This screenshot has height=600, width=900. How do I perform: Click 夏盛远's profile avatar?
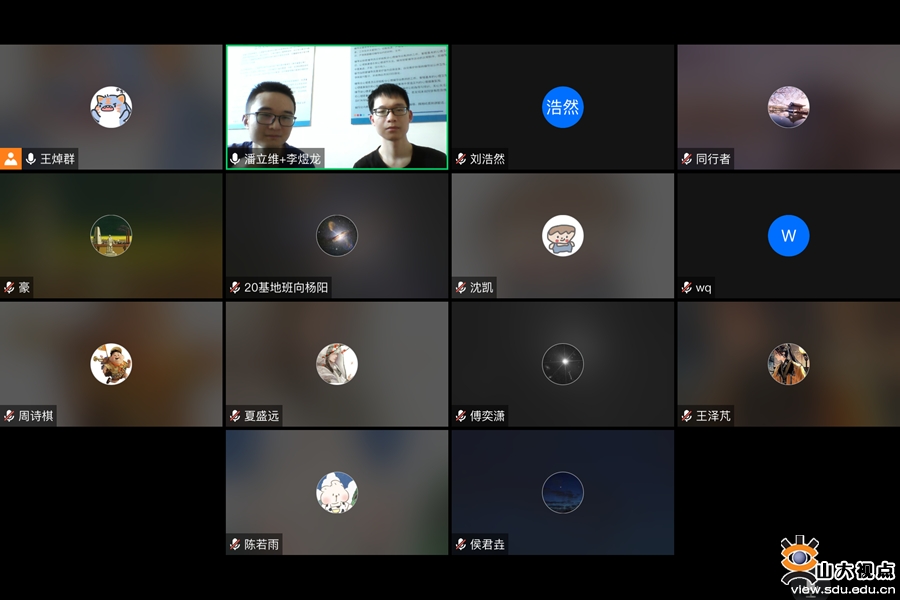(x=336, y=364)
